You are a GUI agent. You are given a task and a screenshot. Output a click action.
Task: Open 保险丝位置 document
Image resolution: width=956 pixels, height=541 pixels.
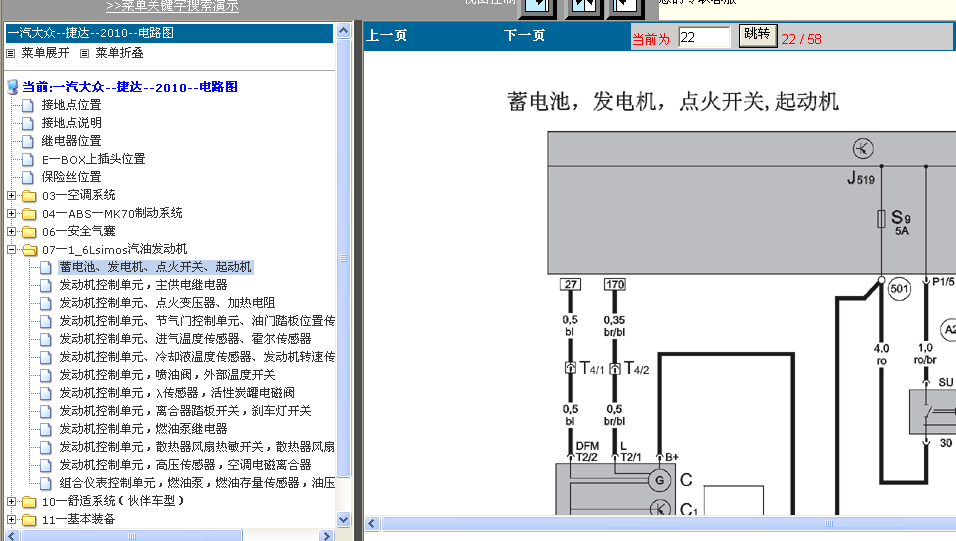[x=71, y=177]
